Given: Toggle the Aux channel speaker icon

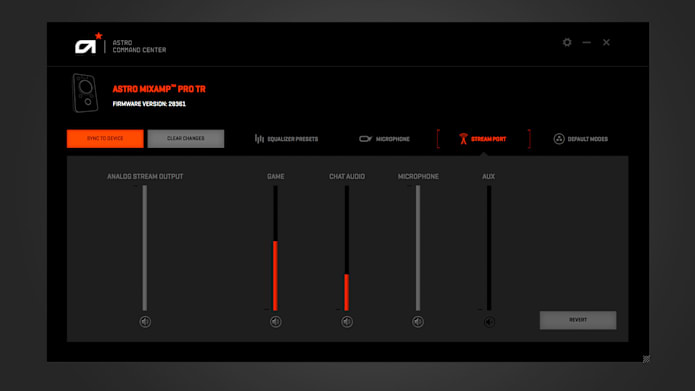Looking at the screenshot, I should tap(489, 322).
